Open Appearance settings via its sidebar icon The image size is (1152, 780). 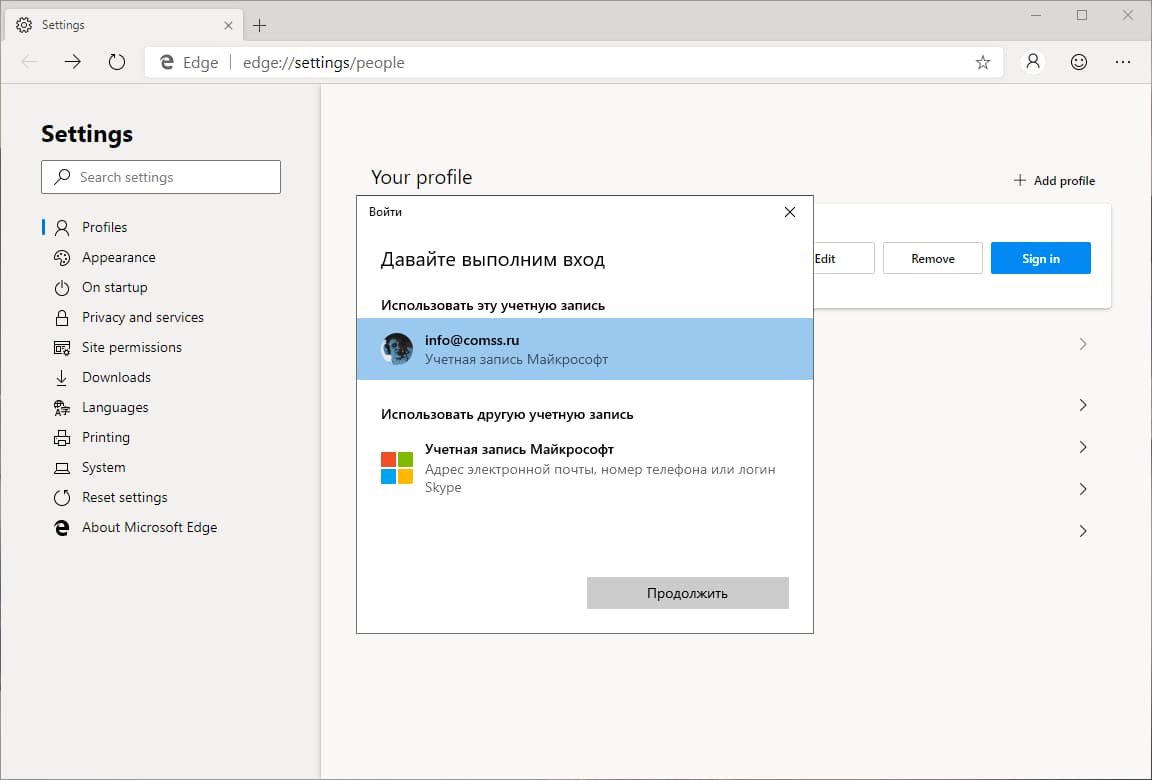[x=62, y=257]
